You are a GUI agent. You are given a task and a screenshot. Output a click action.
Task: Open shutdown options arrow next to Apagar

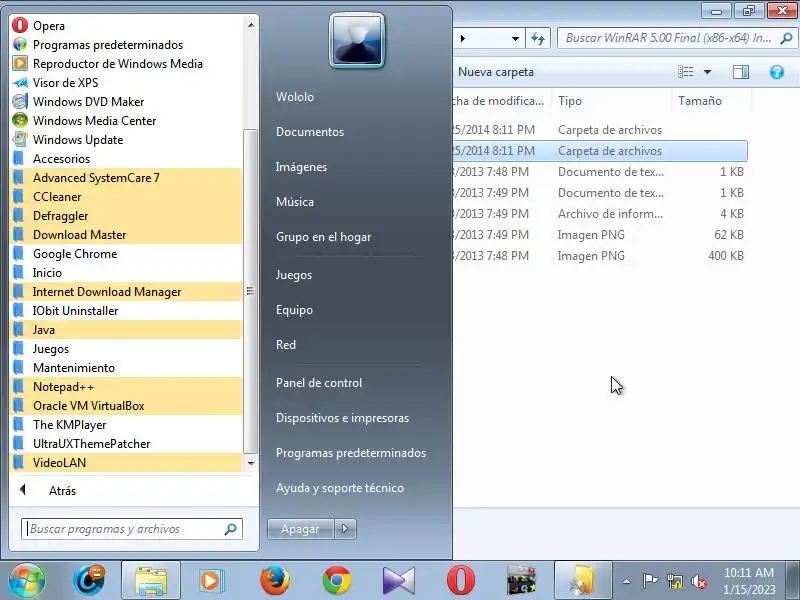[x=345, y=529]
